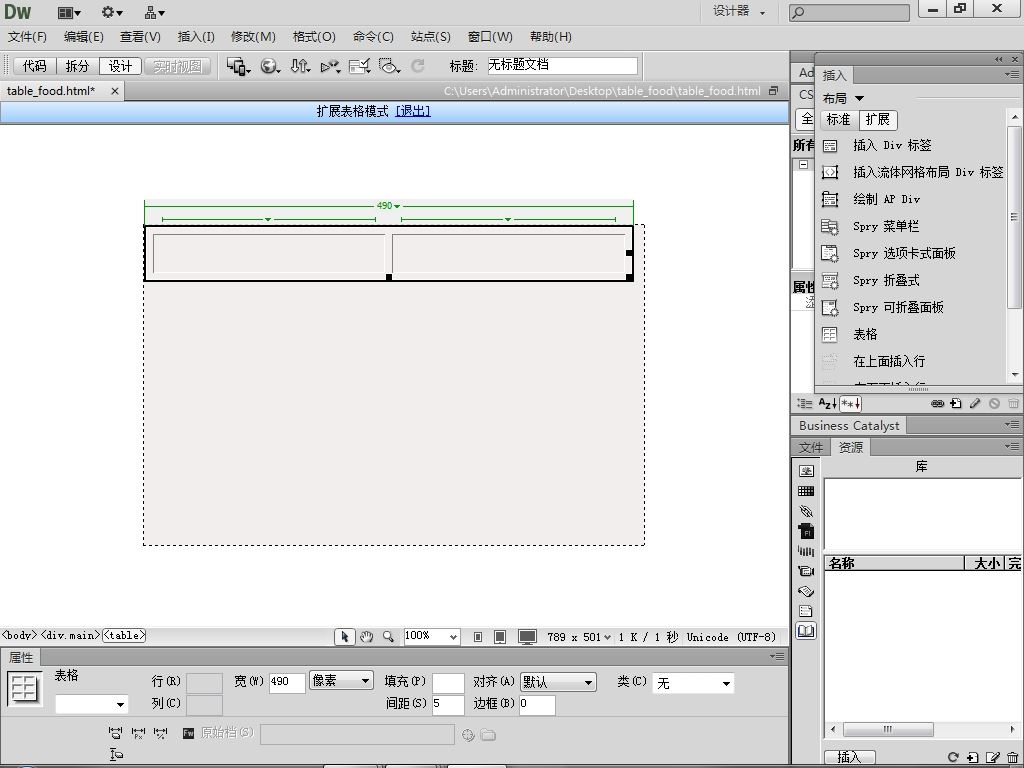Click clear row heights icon in properties

pyautogui.click(x=116, y=754)
